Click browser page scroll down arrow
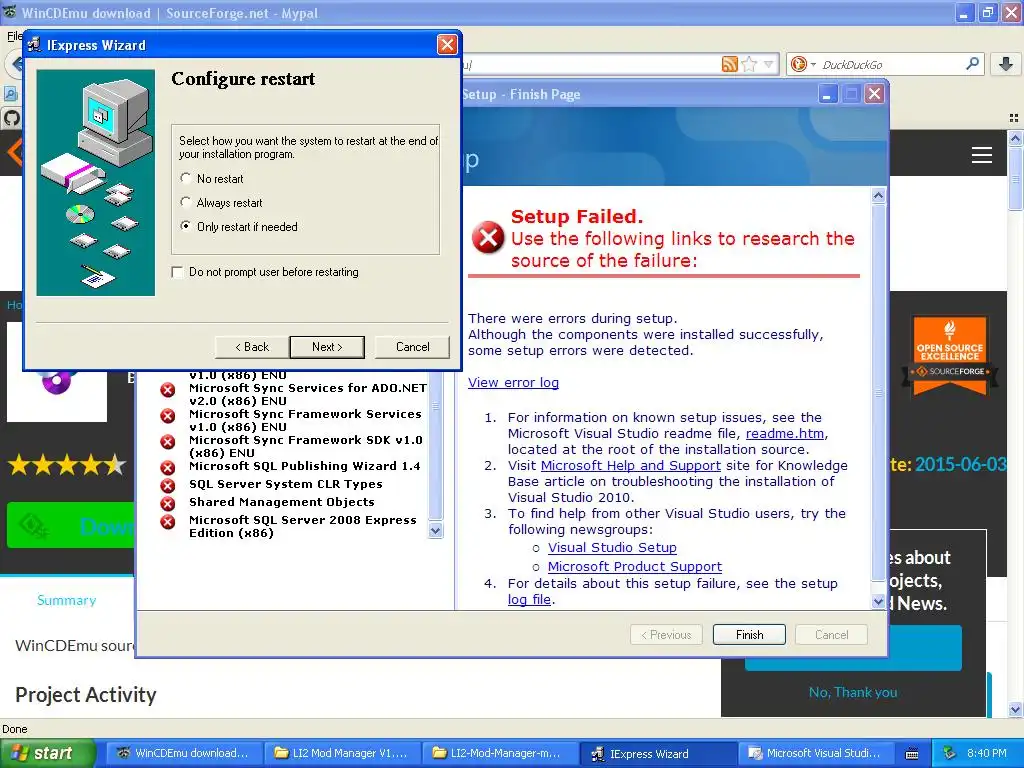Image resolution: width=1024 pixels, height=768 pixels. tap(1015, 709)
